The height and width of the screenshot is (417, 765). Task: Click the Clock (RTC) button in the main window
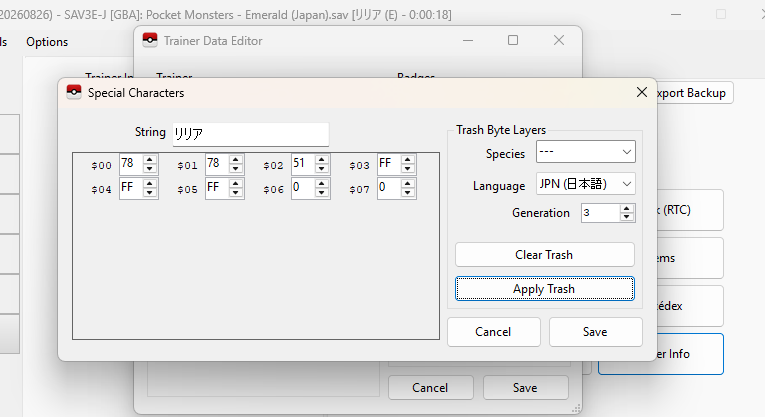(689, 210)
